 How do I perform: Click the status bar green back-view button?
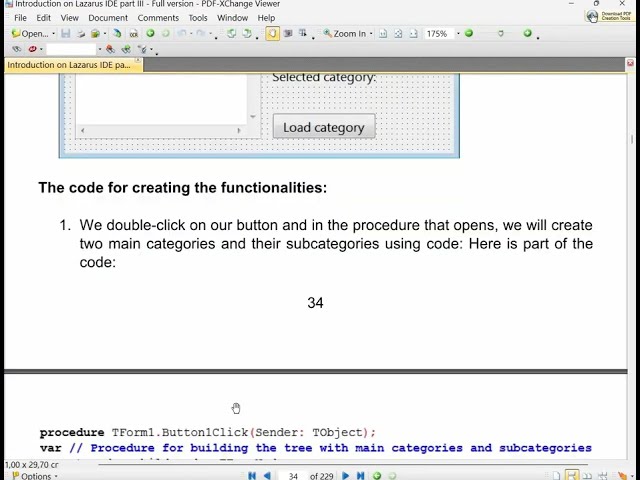377,476
